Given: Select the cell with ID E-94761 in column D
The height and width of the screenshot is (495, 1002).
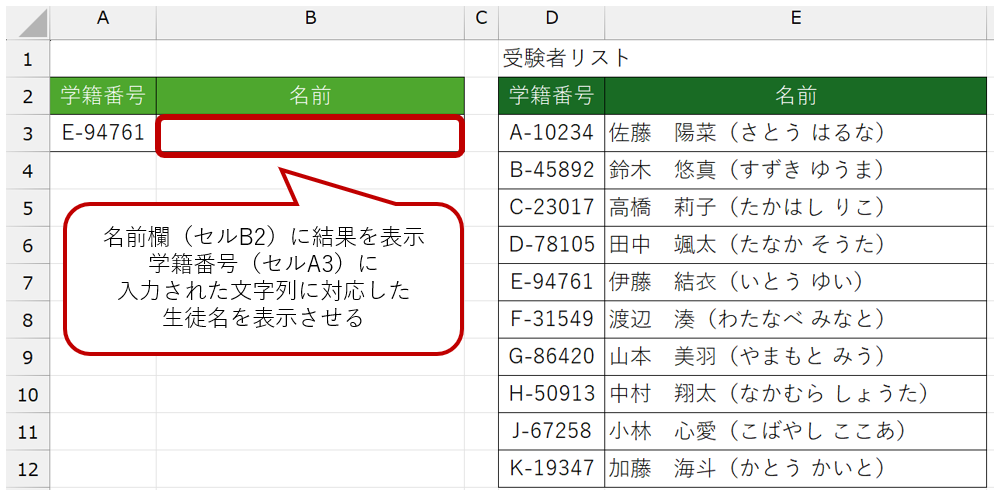Looking at the screenshot, I should [x=551, y=282].
